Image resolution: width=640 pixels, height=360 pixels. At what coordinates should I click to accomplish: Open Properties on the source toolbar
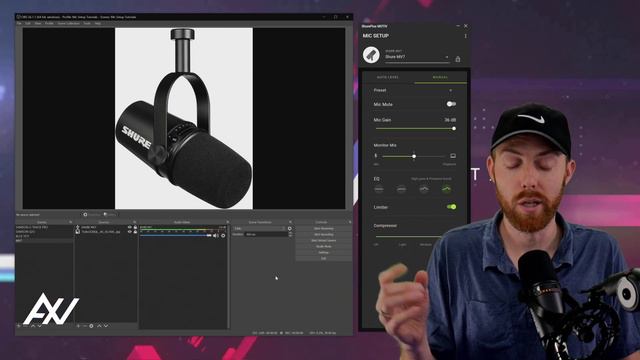pos(92,214)
